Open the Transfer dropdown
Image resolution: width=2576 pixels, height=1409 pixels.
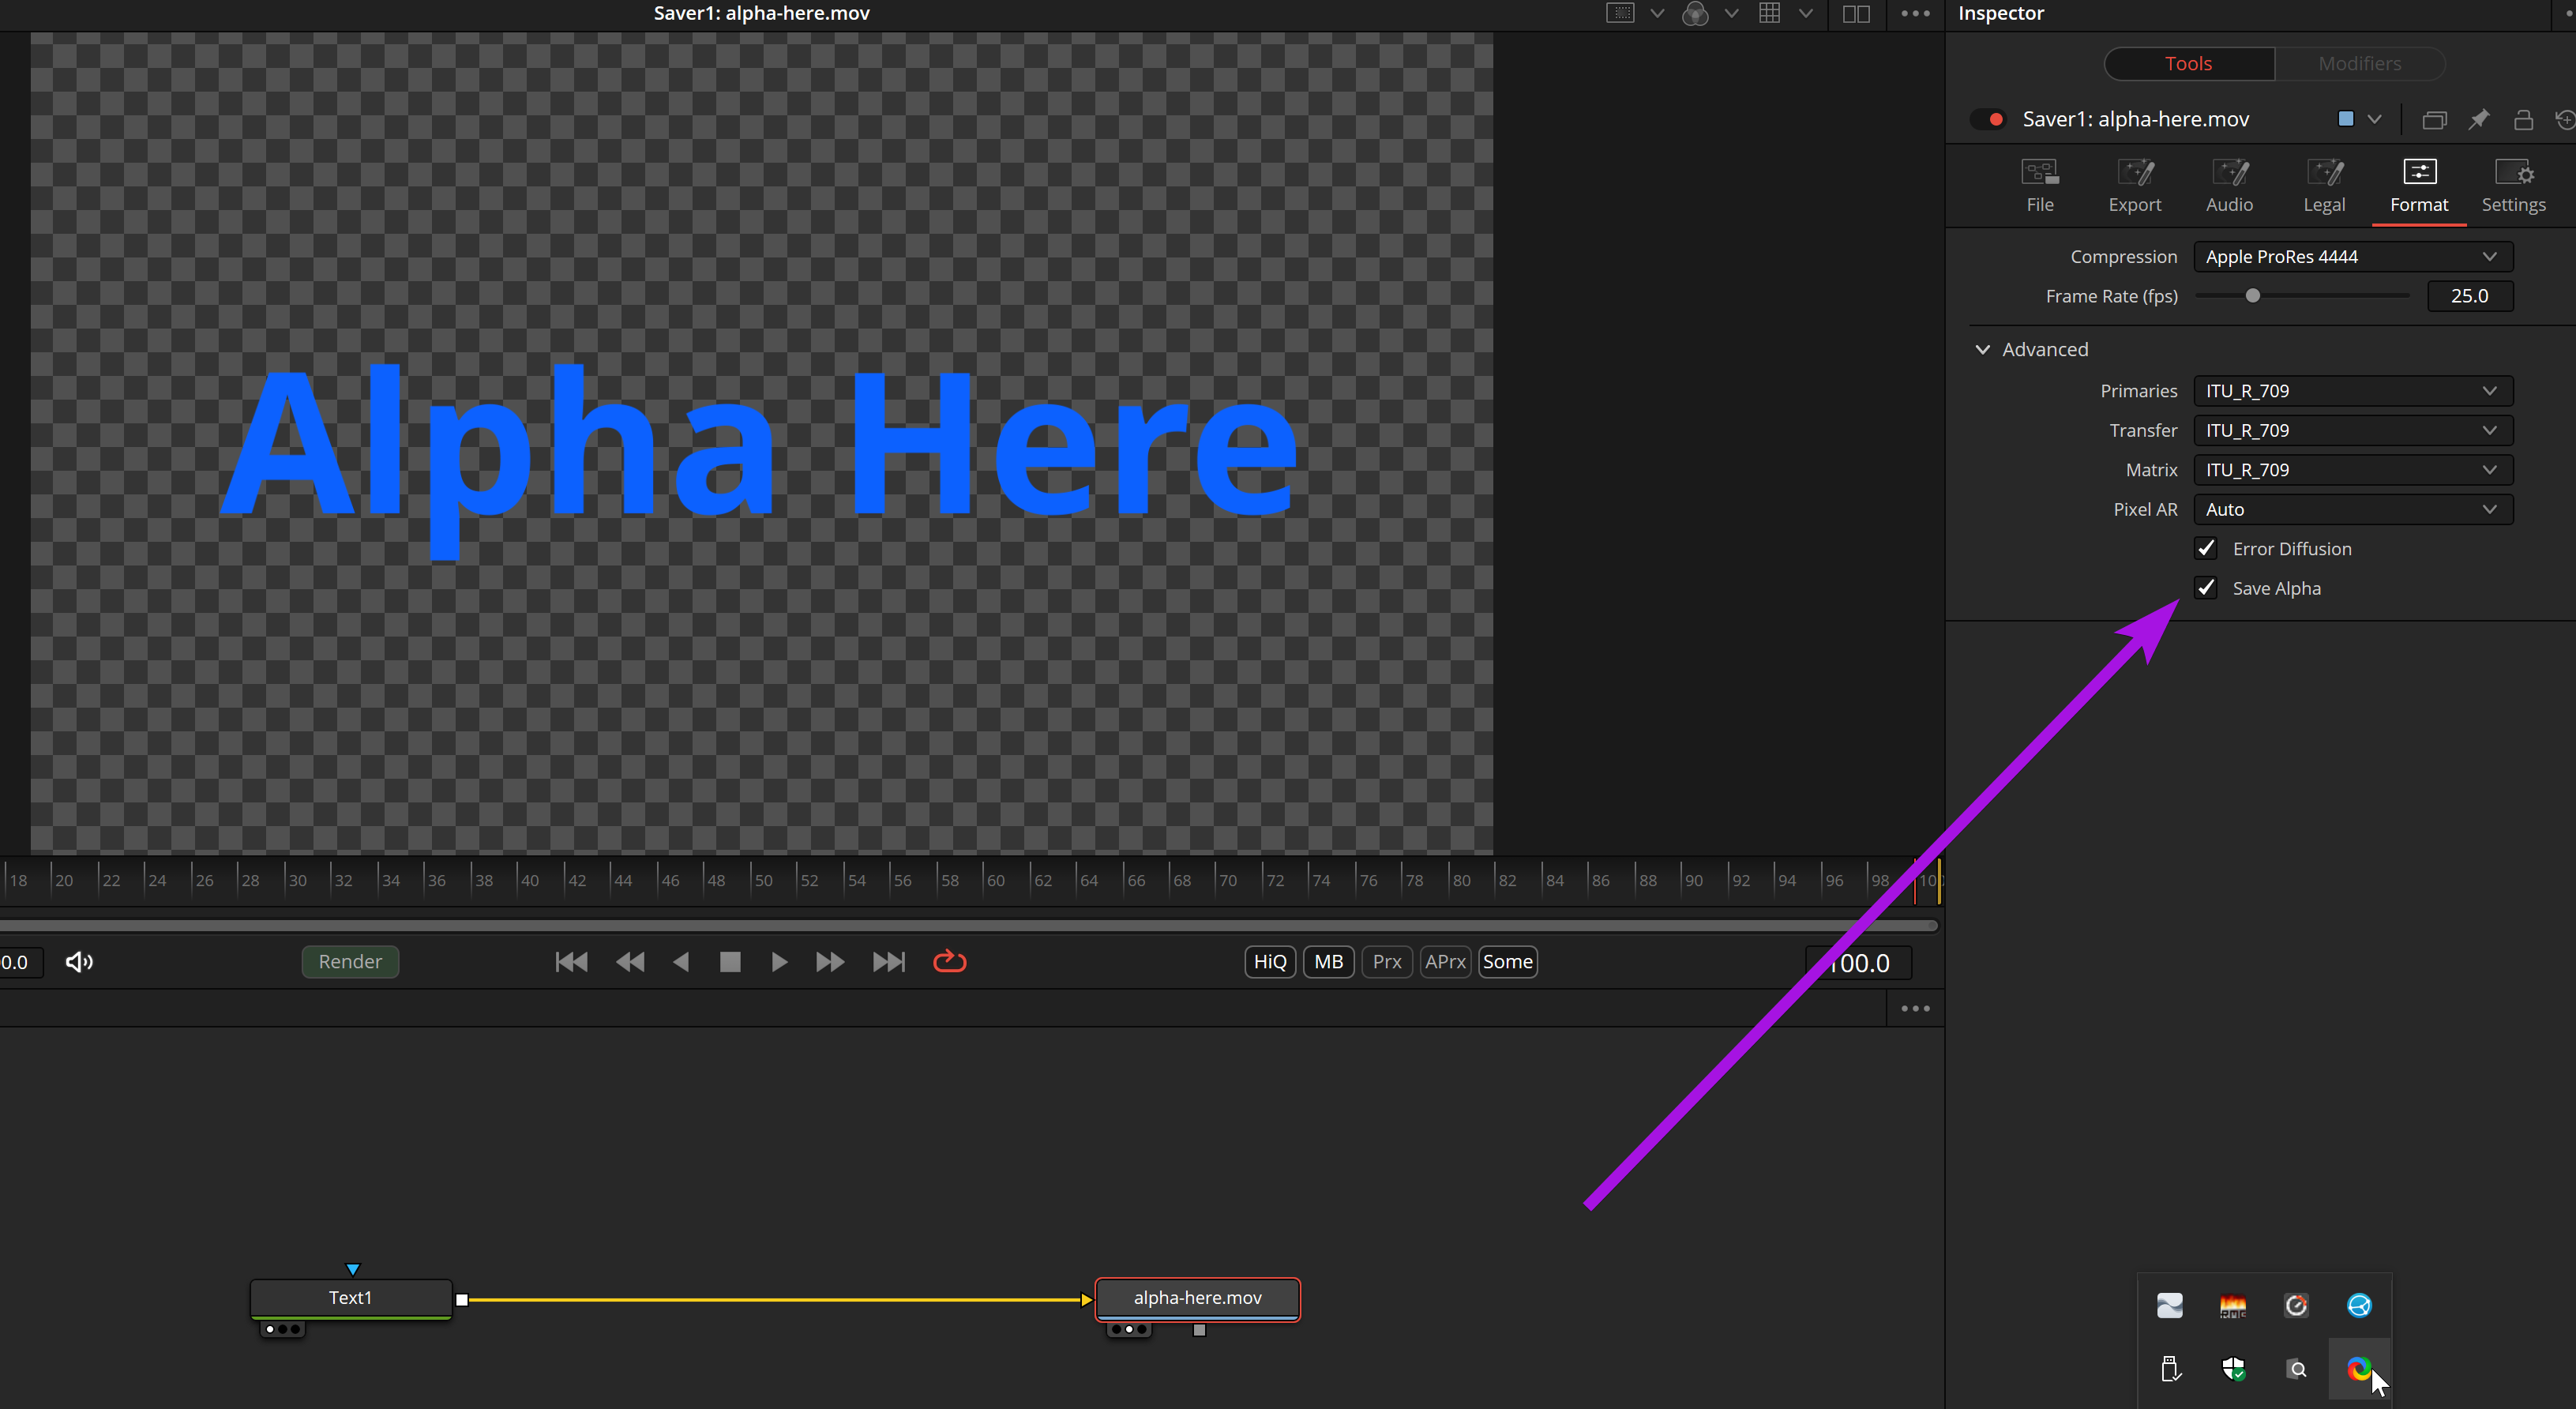coord(2352,430)
